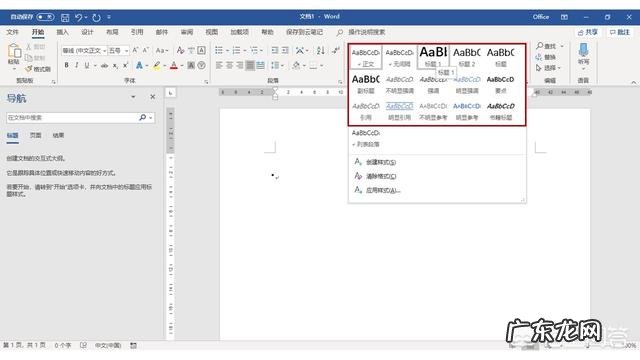
Task: Toggle the AutoSave switch in title bar
Action: coord(45,17)
